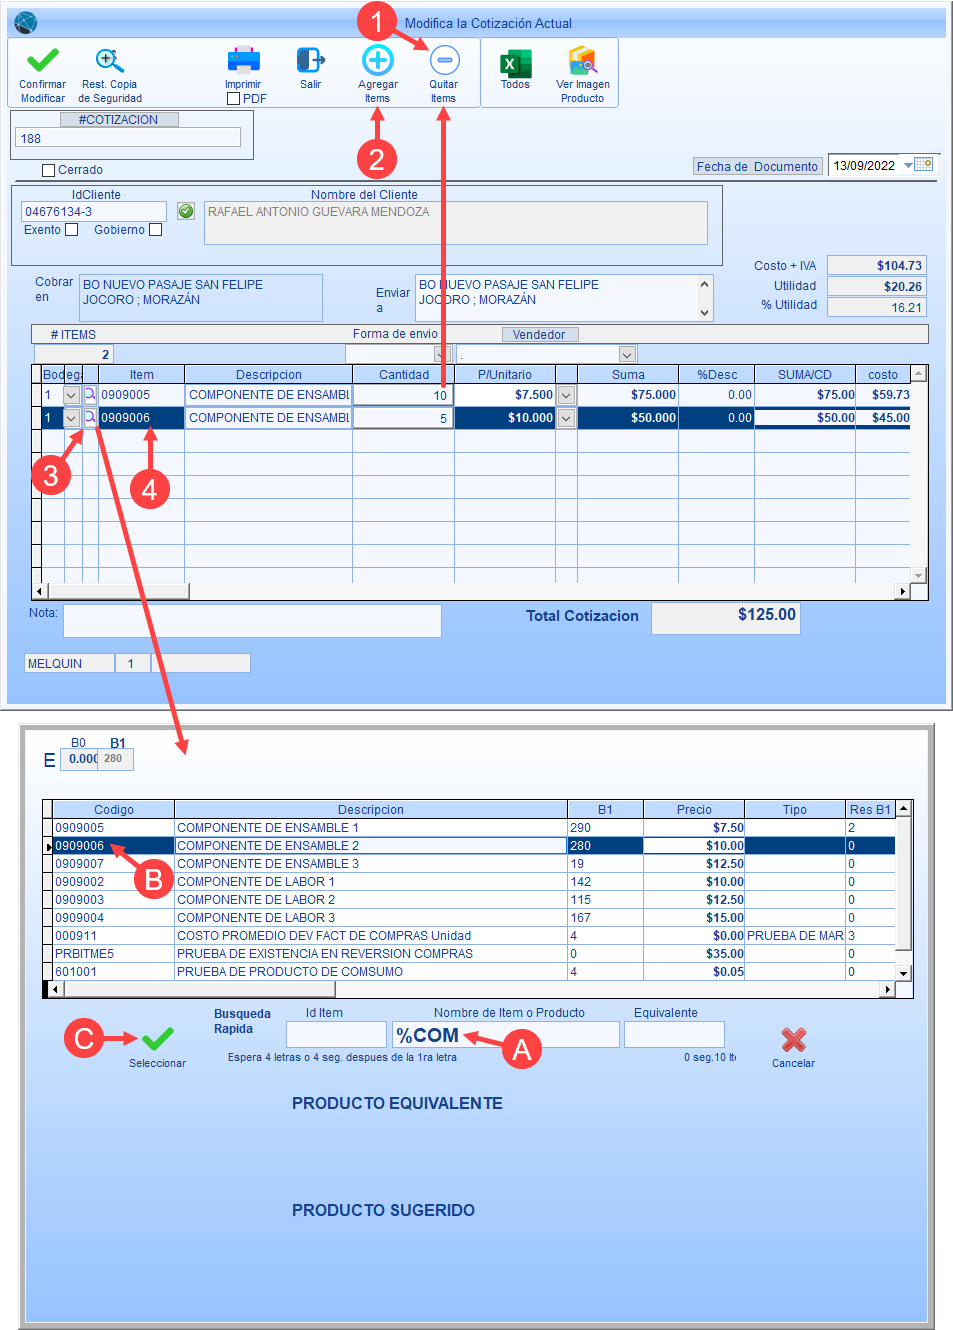Enable the Gobierno checkbox
This screenshot has width=953, height=1330.
point(155,230)
